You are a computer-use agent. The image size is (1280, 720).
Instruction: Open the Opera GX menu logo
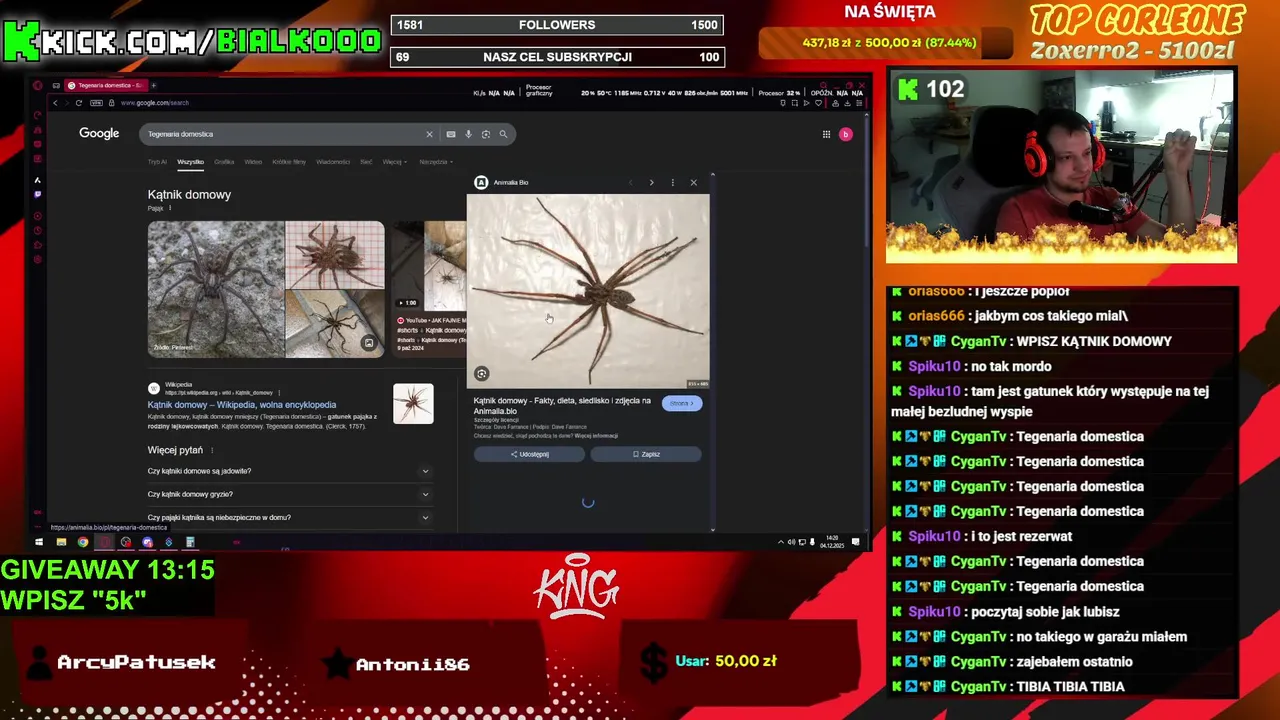37,86
